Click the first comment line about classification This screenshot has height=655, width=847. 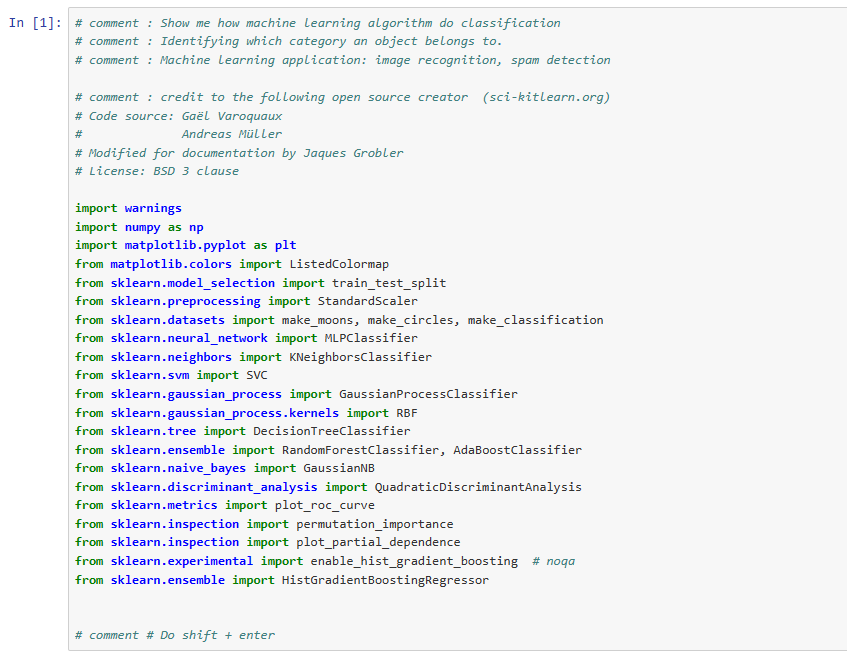coord(317,23)
